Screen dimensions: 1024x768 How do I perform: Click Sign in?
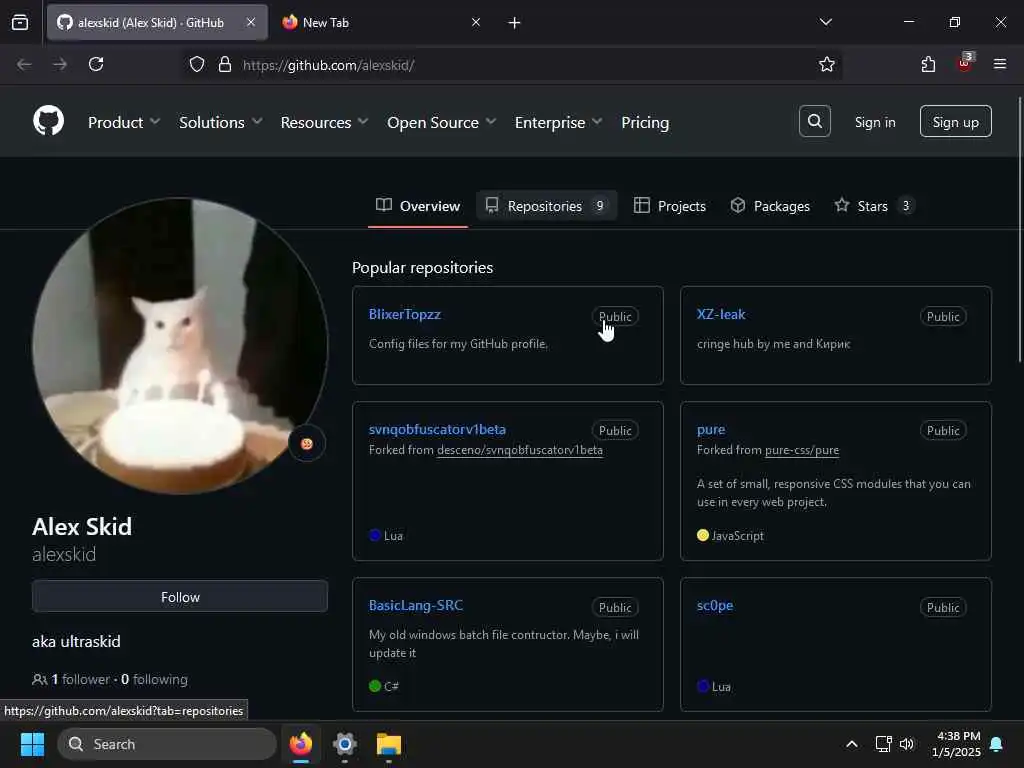[x=875, y=122]
